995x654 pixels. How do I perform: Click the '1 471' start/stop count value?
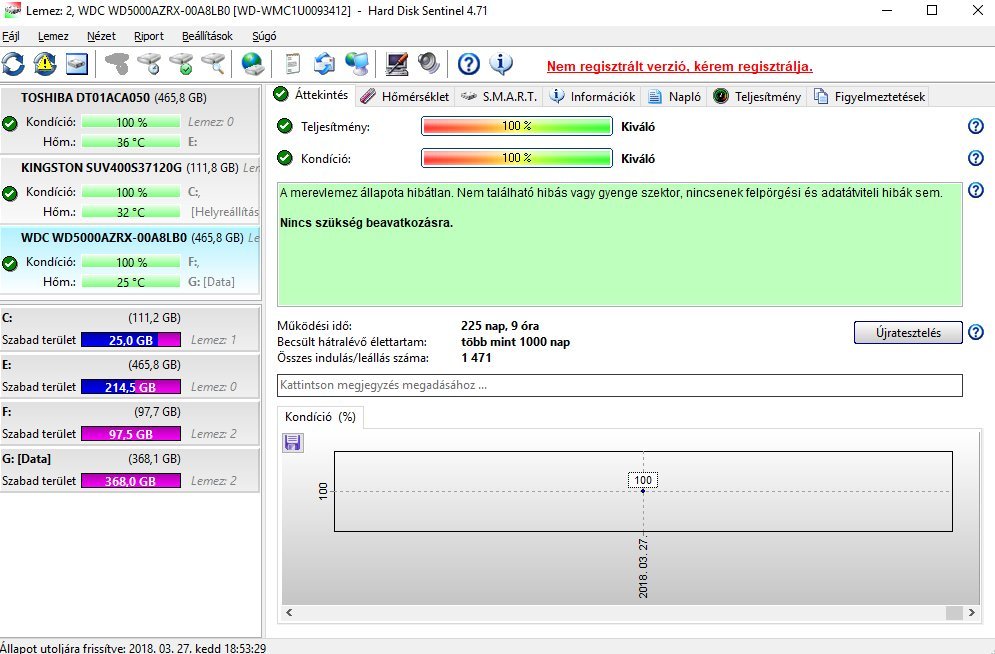pos(477,358)
